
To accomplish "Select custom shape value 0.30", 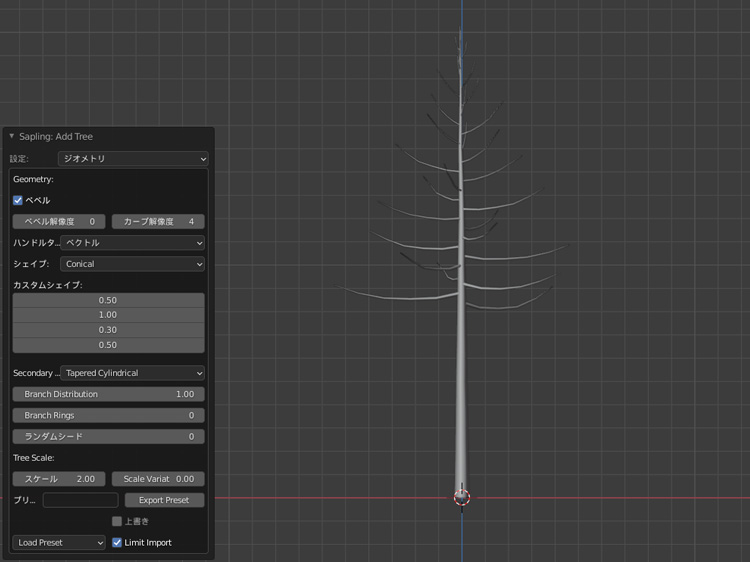I will (x=108, y=330).
